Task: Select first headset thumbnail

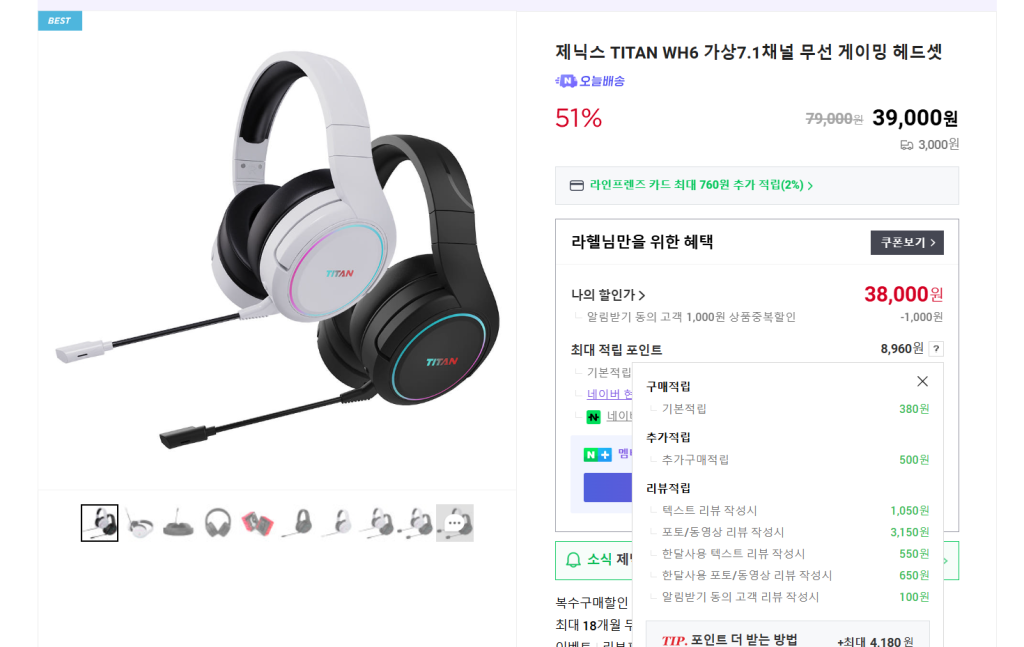Action: [100, 523]
